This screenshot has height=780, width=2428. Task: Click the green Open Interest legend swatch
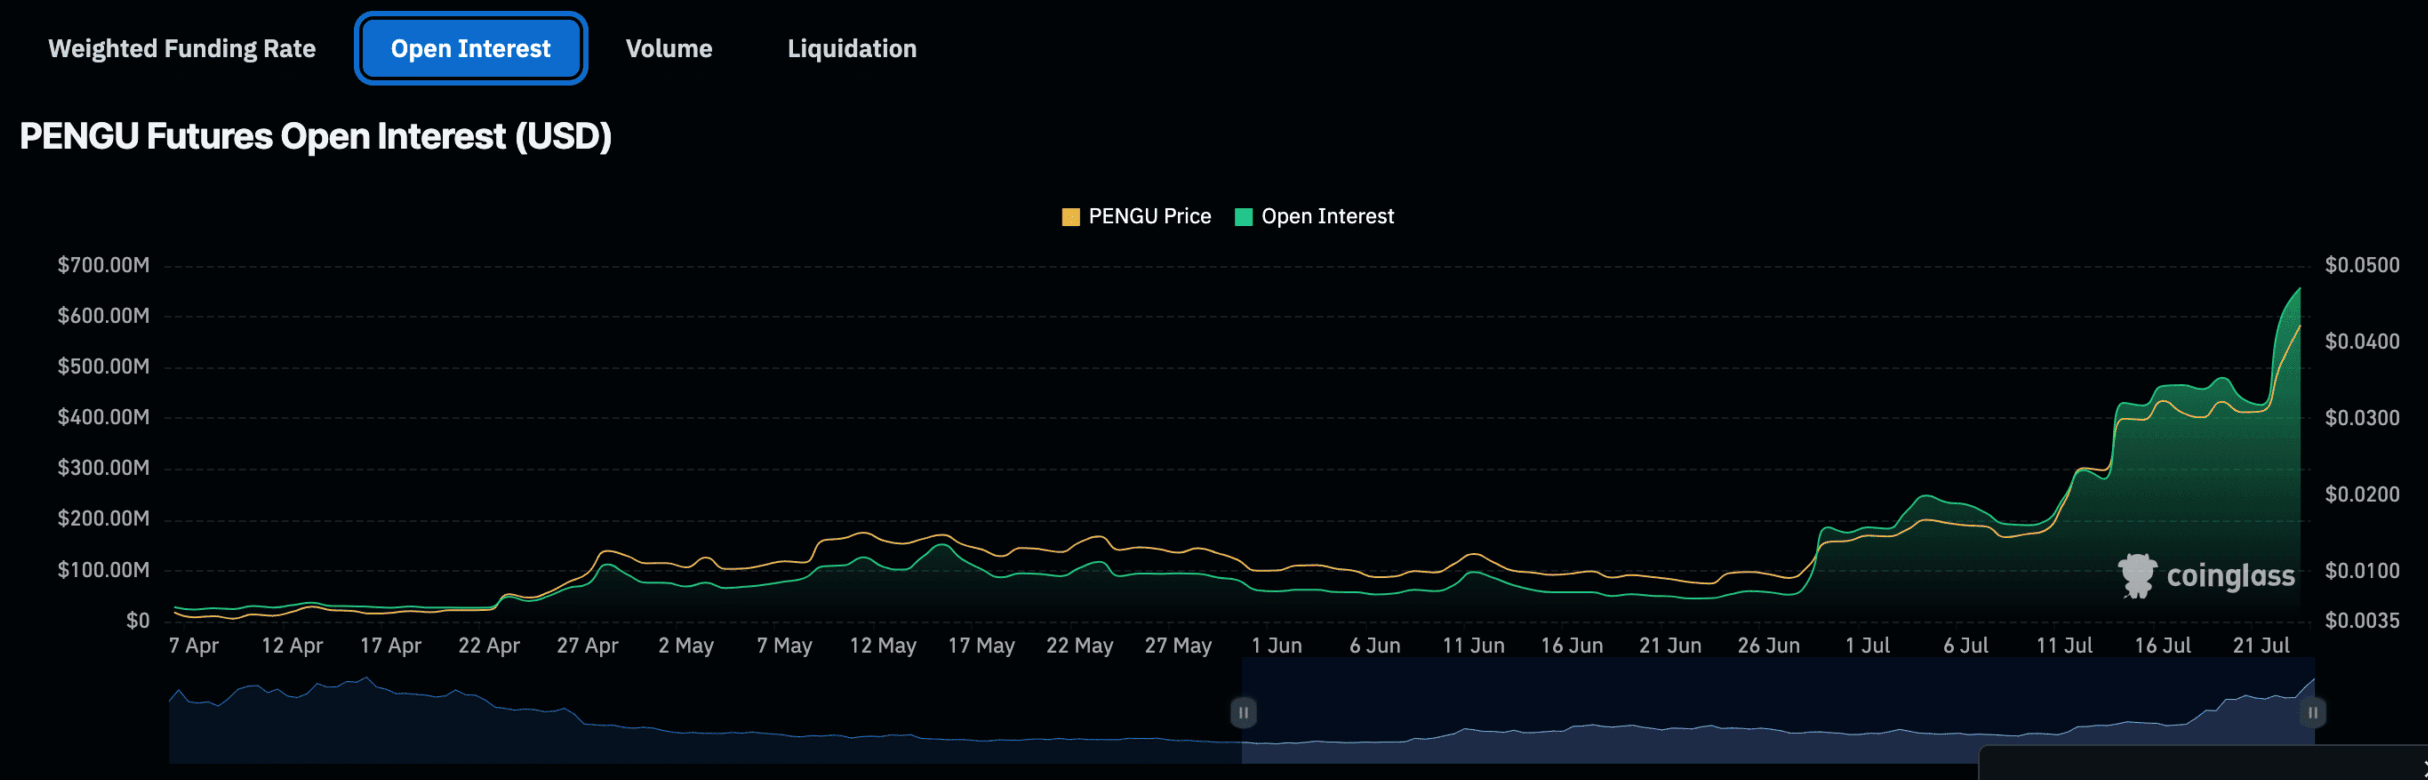(1244, 217)
